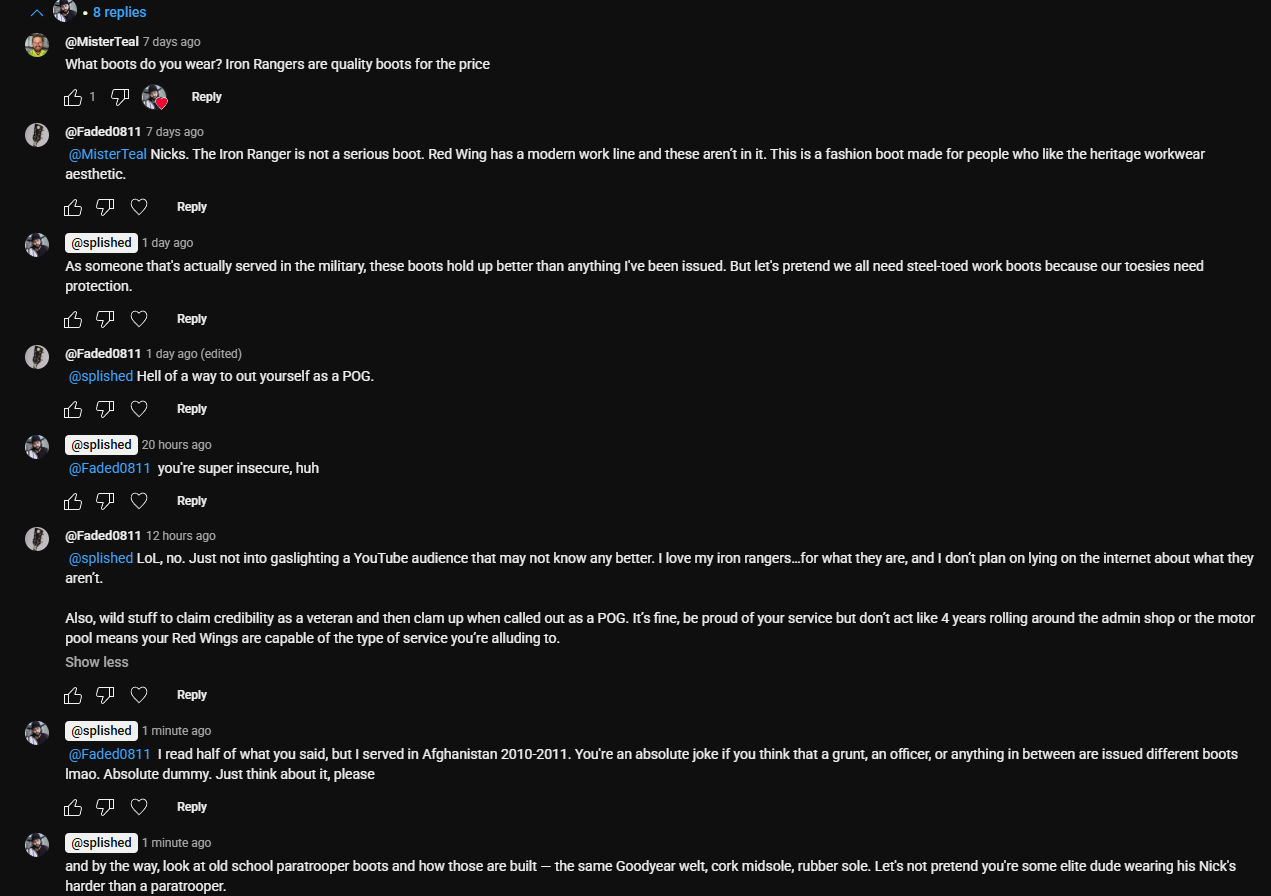Dislike Faded0811's 12 hours ago comment
Image resolution: width=1271 pixels, height=896 pixels.
pos(105,695)
